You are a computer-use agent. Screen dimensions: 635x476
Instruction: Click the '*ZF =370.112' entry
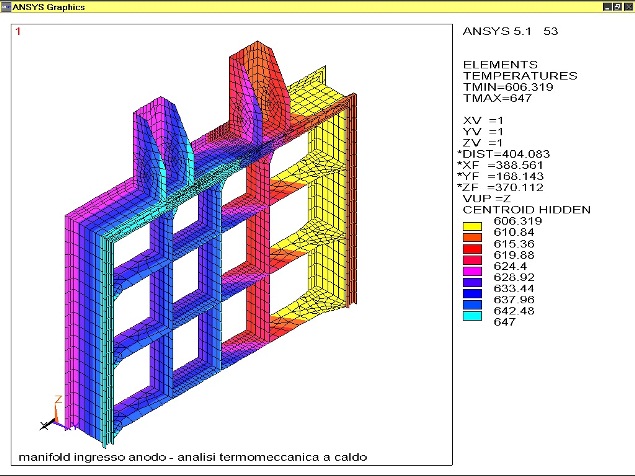(x=501, y=187)
